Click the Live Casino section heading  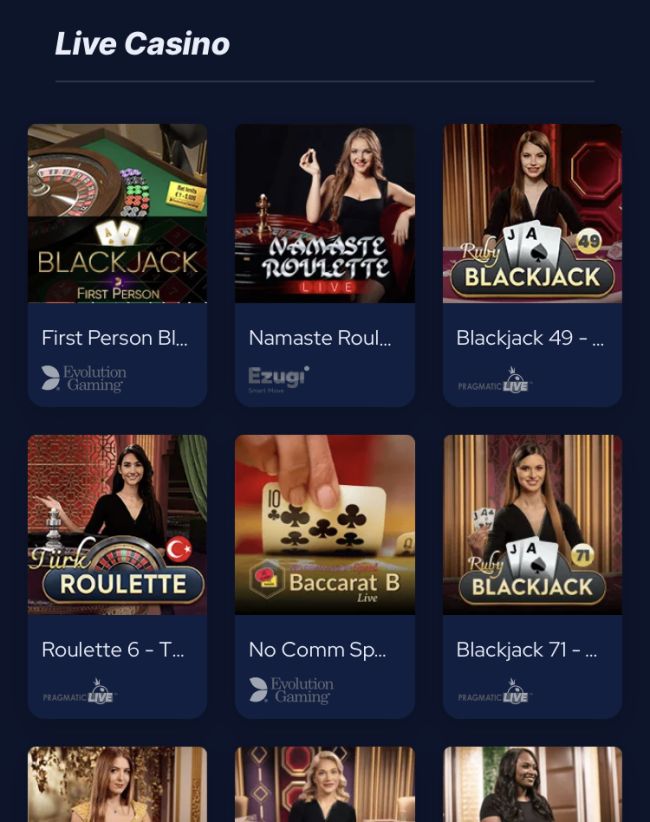click(x=143, y=44)
